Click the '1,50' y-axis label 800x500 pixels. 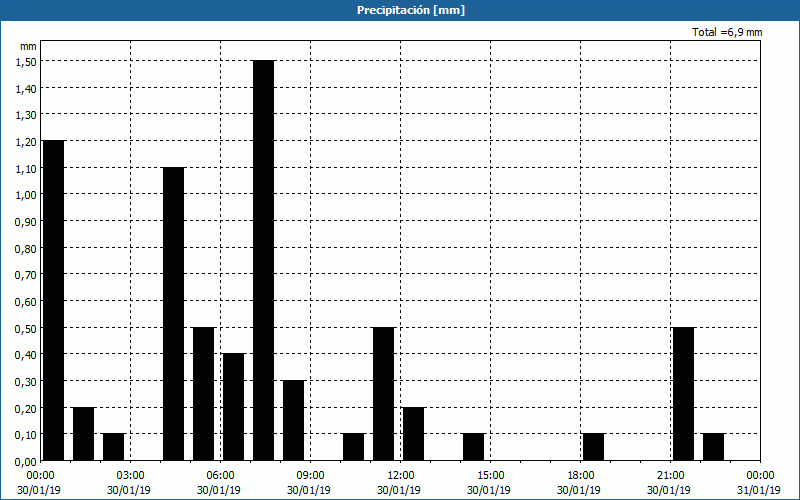pyautogui.click(x=26, y=62)
